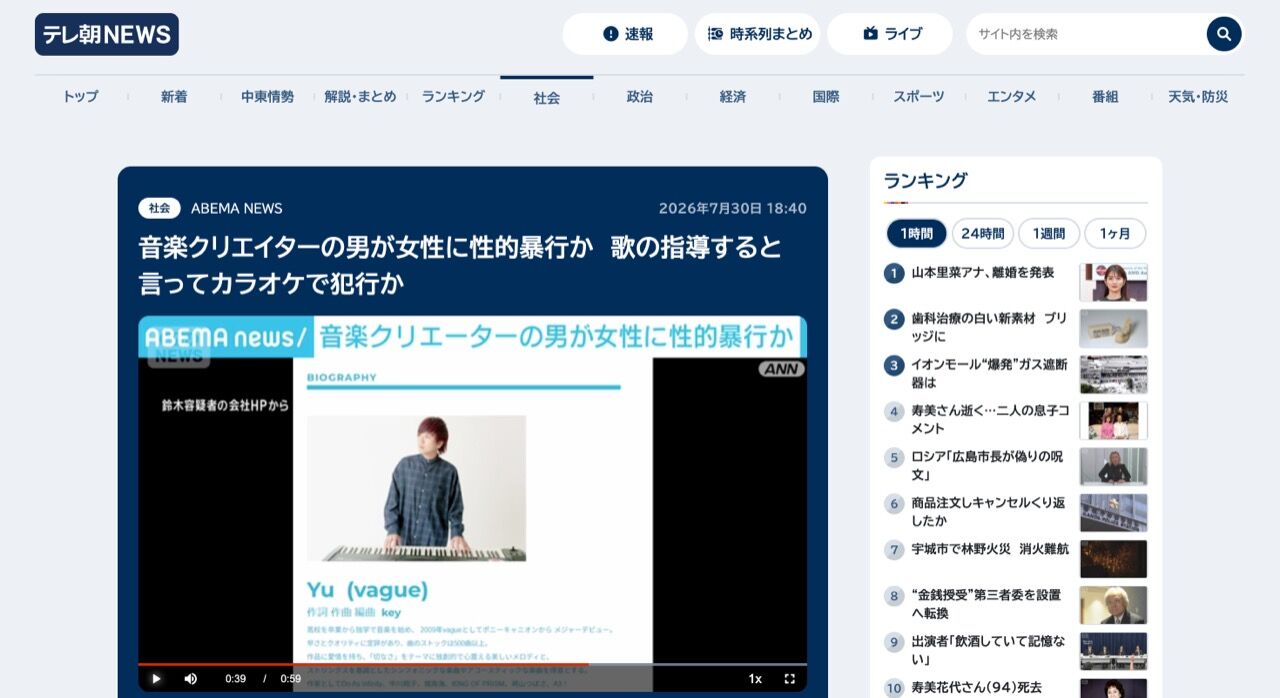Open ranking item 寿美さん逝く…二人の息子コメント
This screenshot has width=1280, height=698.
(989, 419)
